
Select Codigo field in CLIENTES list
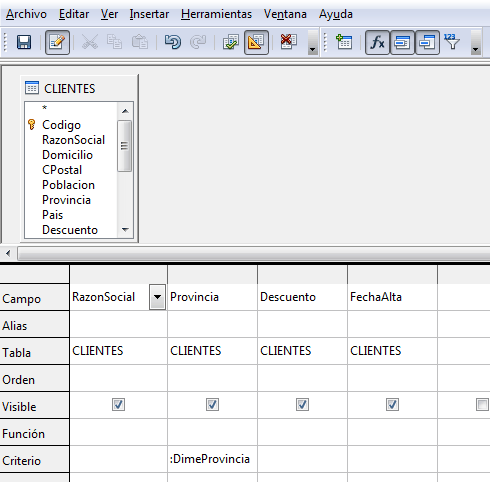point(61,125)
